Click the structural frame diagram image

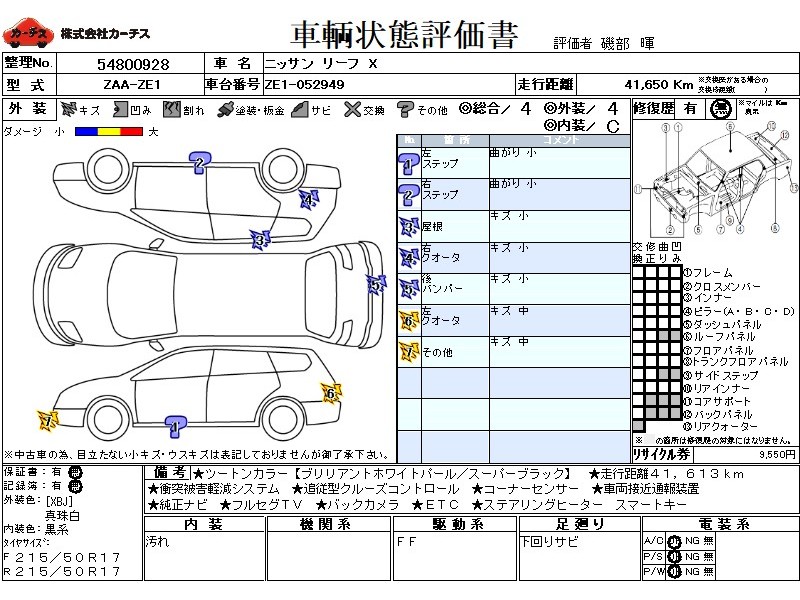[716, 178]
